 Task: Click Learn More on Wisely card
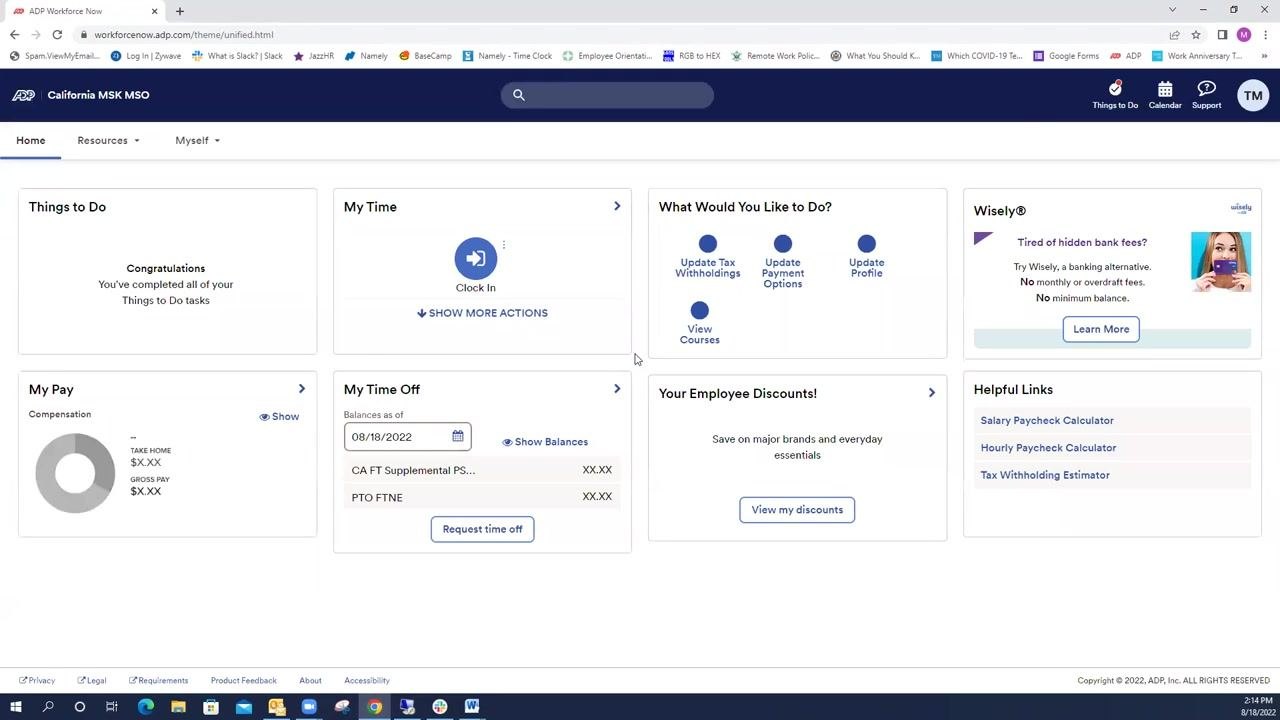point(1101,329)
